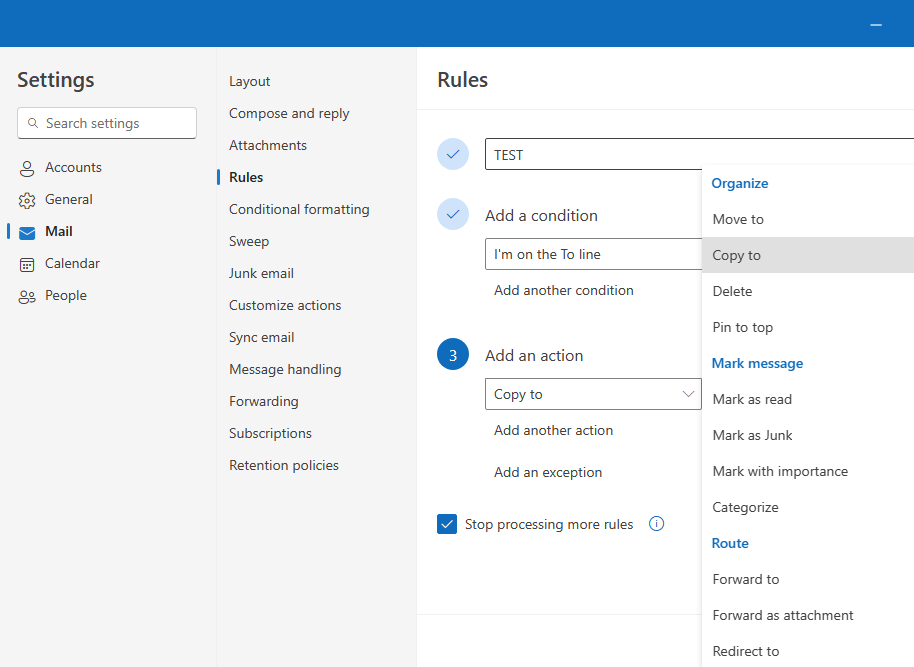Click the Add a condition heading

(541, 216)
